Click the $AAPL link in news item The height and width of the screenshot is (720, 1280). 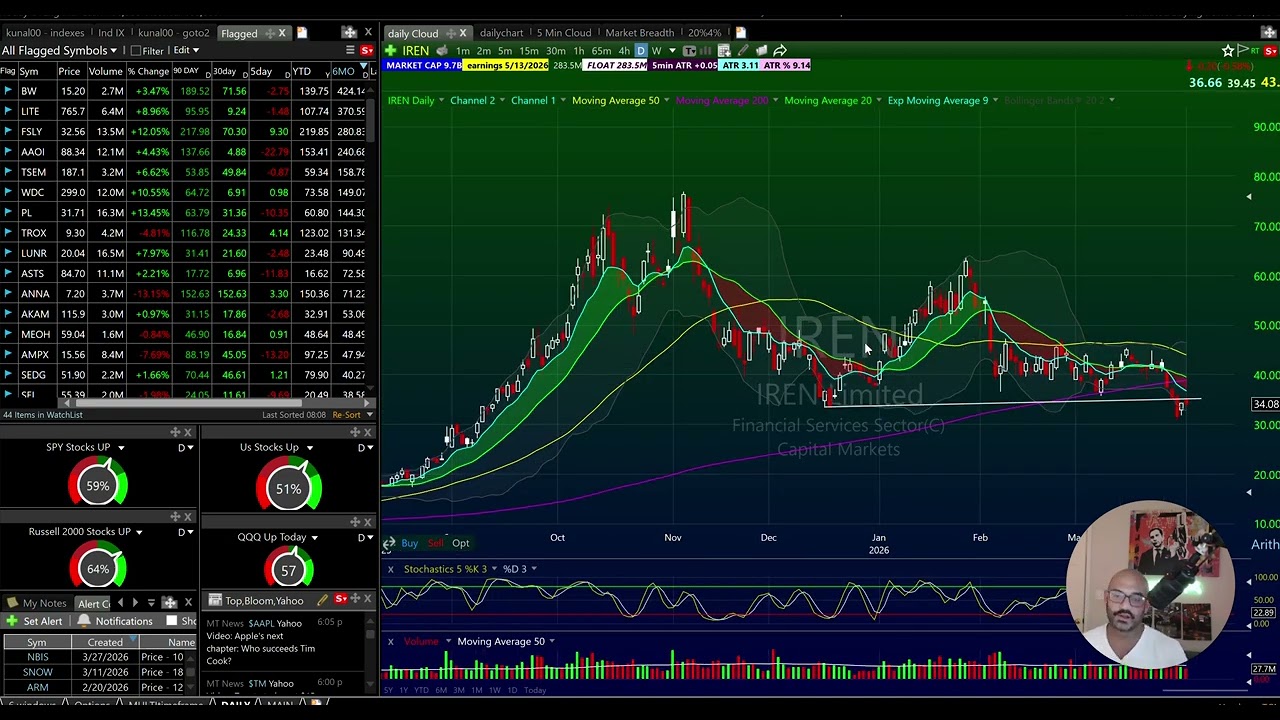tap(259, 623)
